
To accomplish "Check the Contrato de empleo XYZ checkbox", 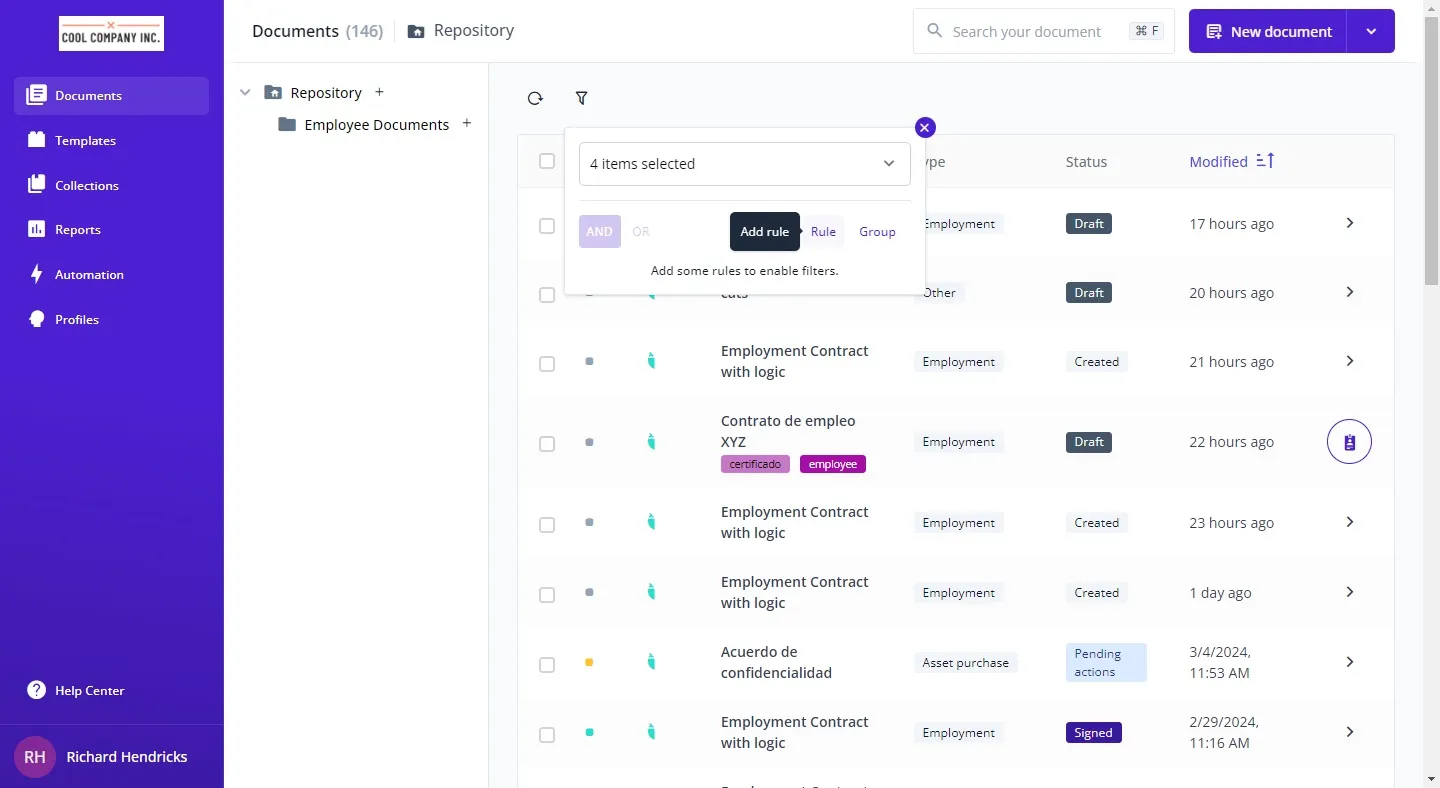I will click(x=547, y=444).
